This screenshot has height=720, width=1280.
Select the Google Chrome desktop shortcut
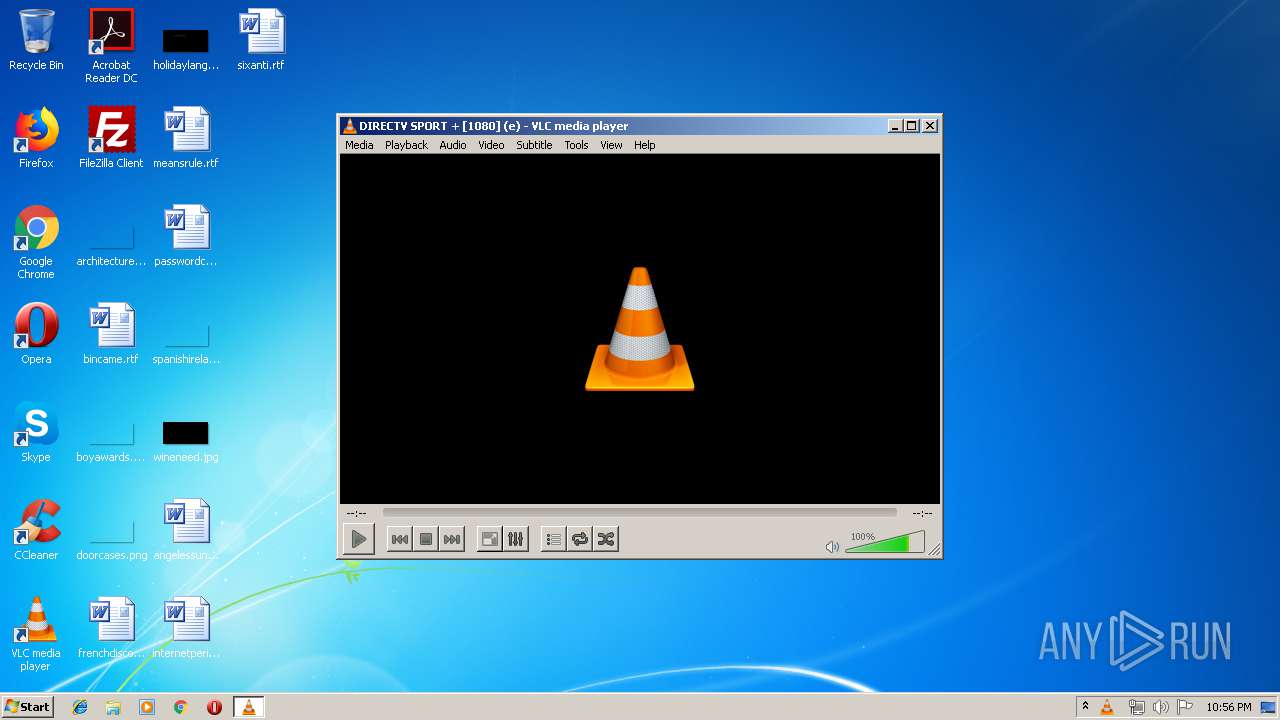click(x=36, y=242)
